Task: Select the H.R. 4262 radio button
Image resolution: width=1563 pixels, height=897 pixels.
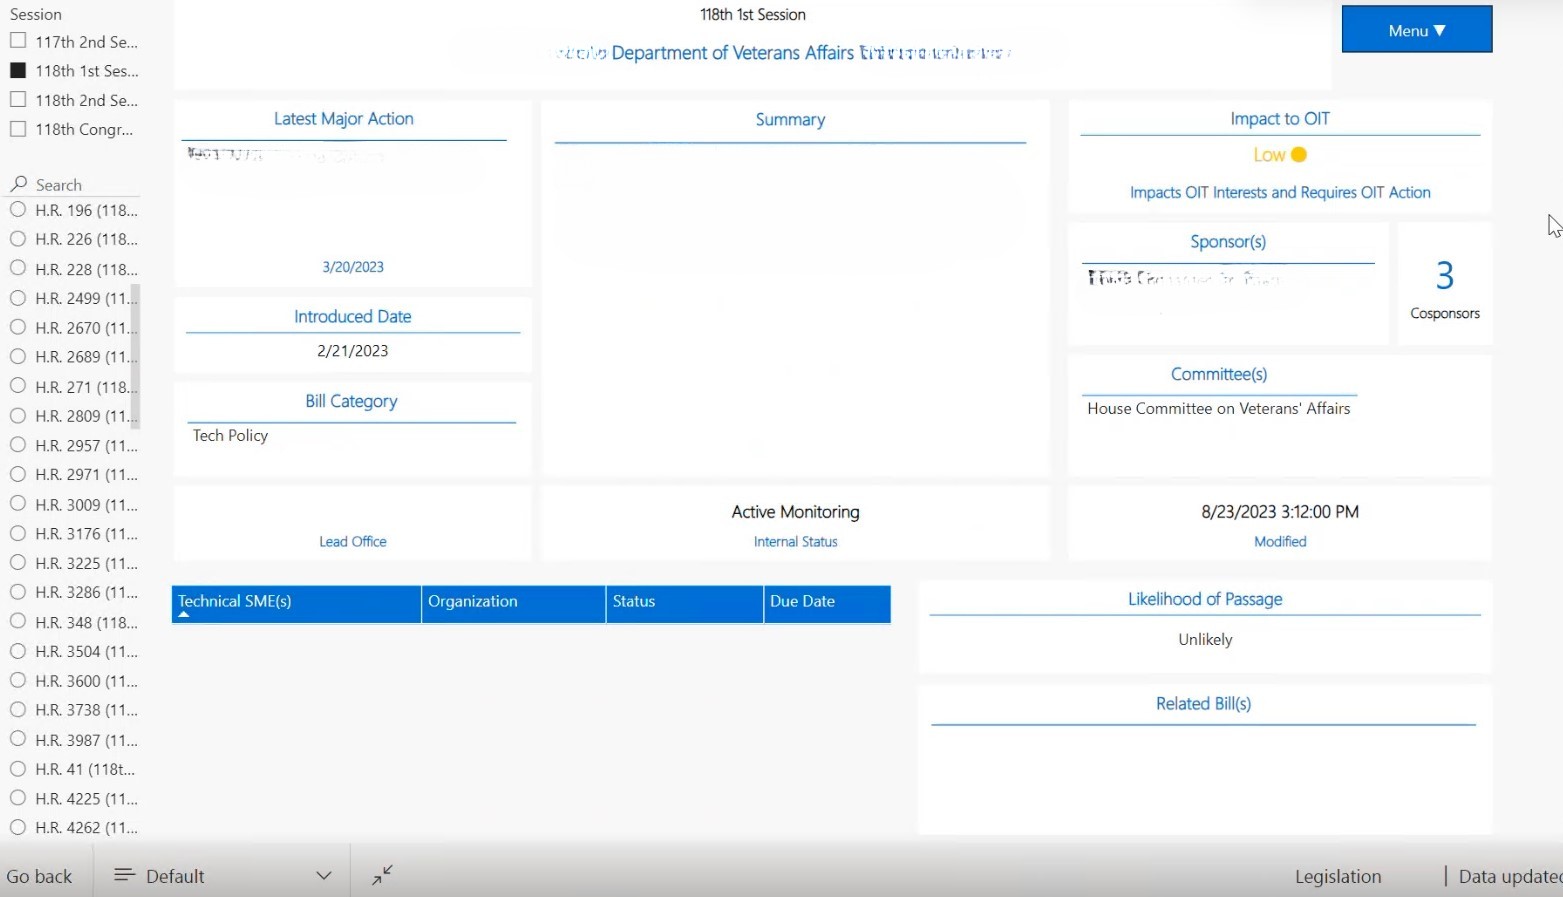Action: point(18,827)
